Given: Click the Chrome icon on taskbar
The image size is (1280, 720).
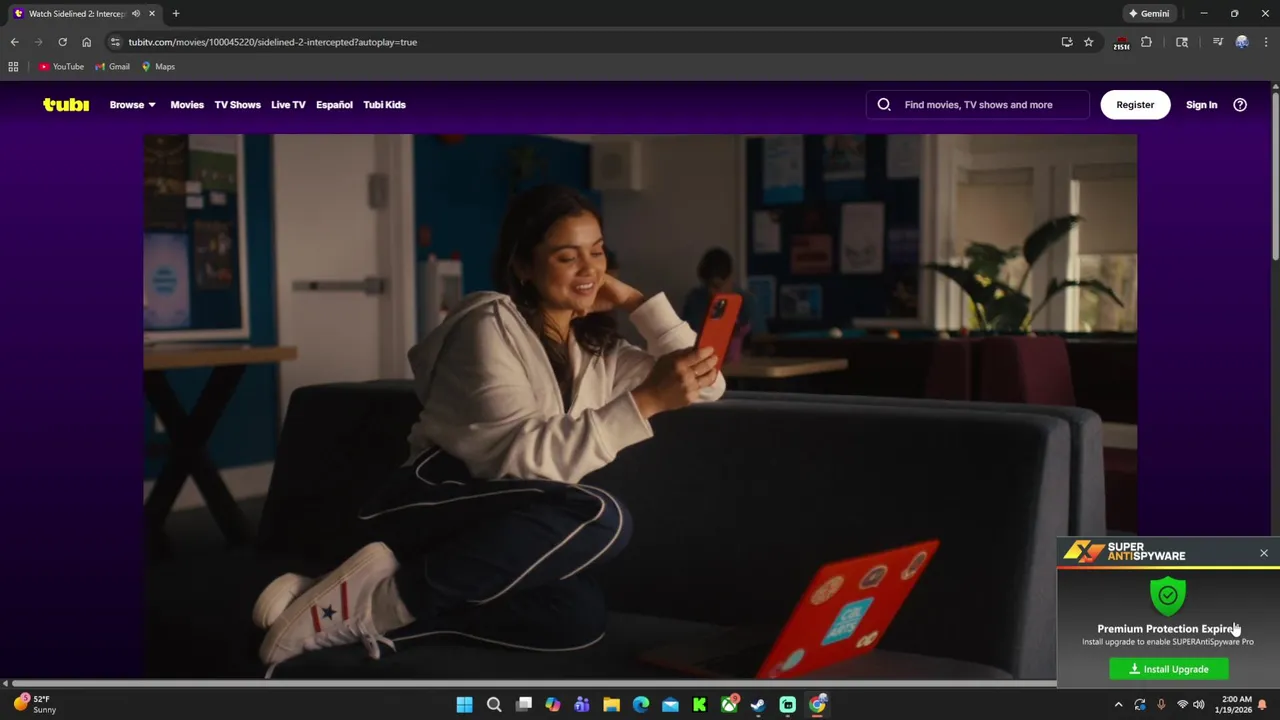Looking at the screenshot, I should point(817,705).
